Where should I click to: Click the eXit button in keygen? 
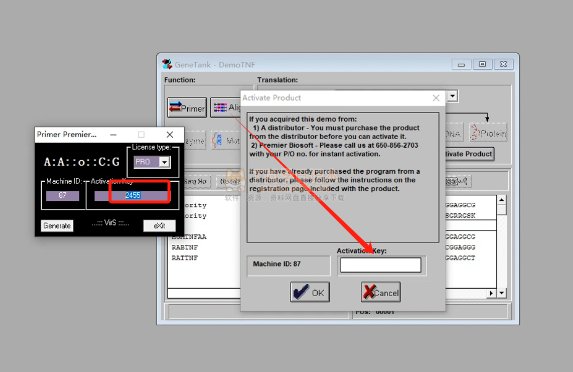coord(159,226)
